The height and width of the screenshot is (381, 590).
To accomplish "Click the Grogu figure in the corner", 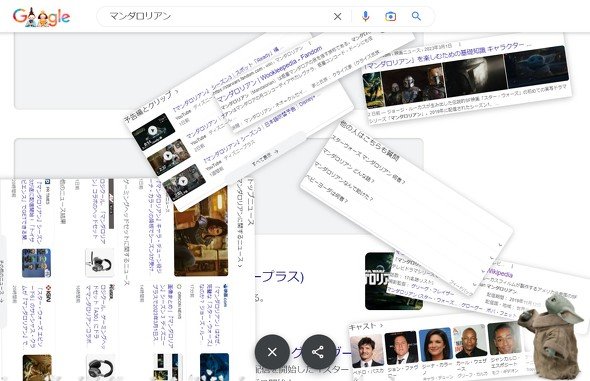I will point(550,335).
